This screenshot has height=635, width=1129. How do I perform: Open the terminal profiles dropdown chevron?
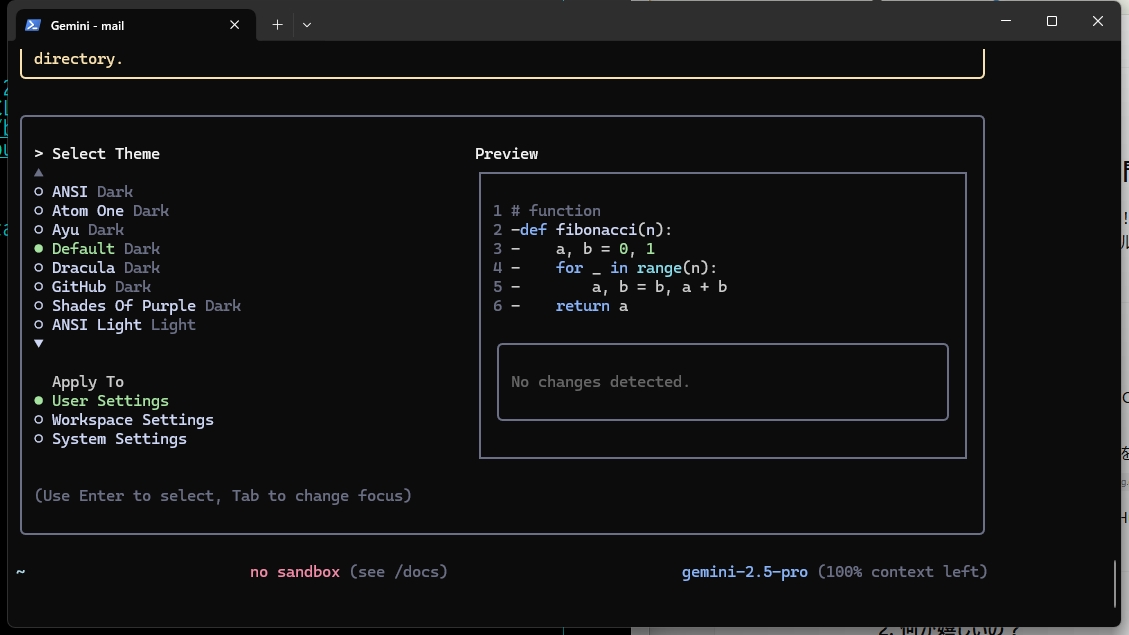click(307, 25)
